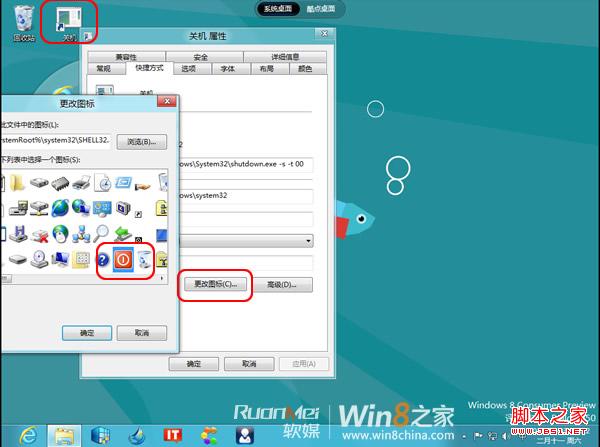Confirm icon choice with 确定 in 更改图标 dialog
Image resolution: width=600 pixels, height=447 pixels.
click(x=87, y=333)
